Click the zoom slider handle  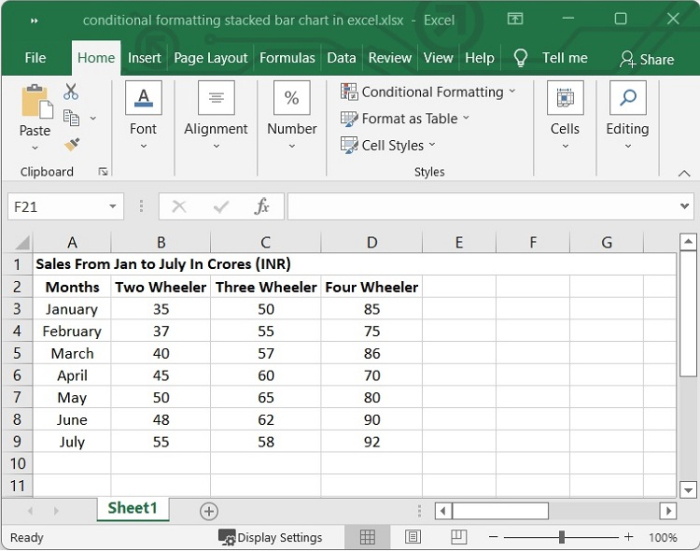pos(562,537)
